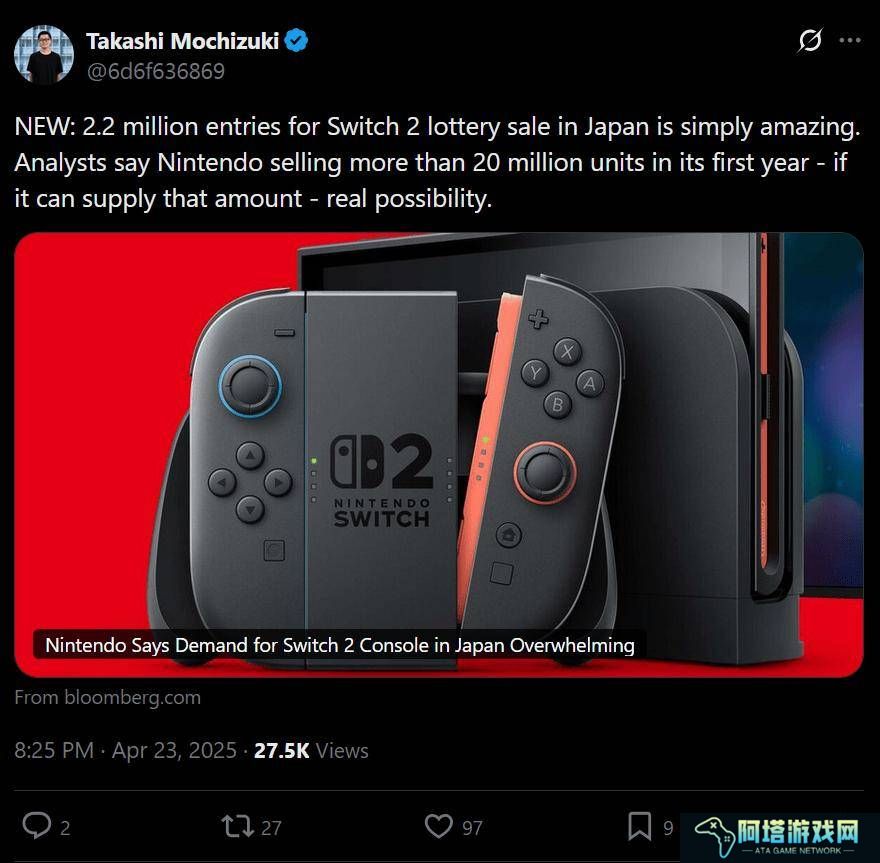Click the 'Nintendo Says Demand' headline caption
This screenshot has height=863, width=880.
tap(340, 645)
